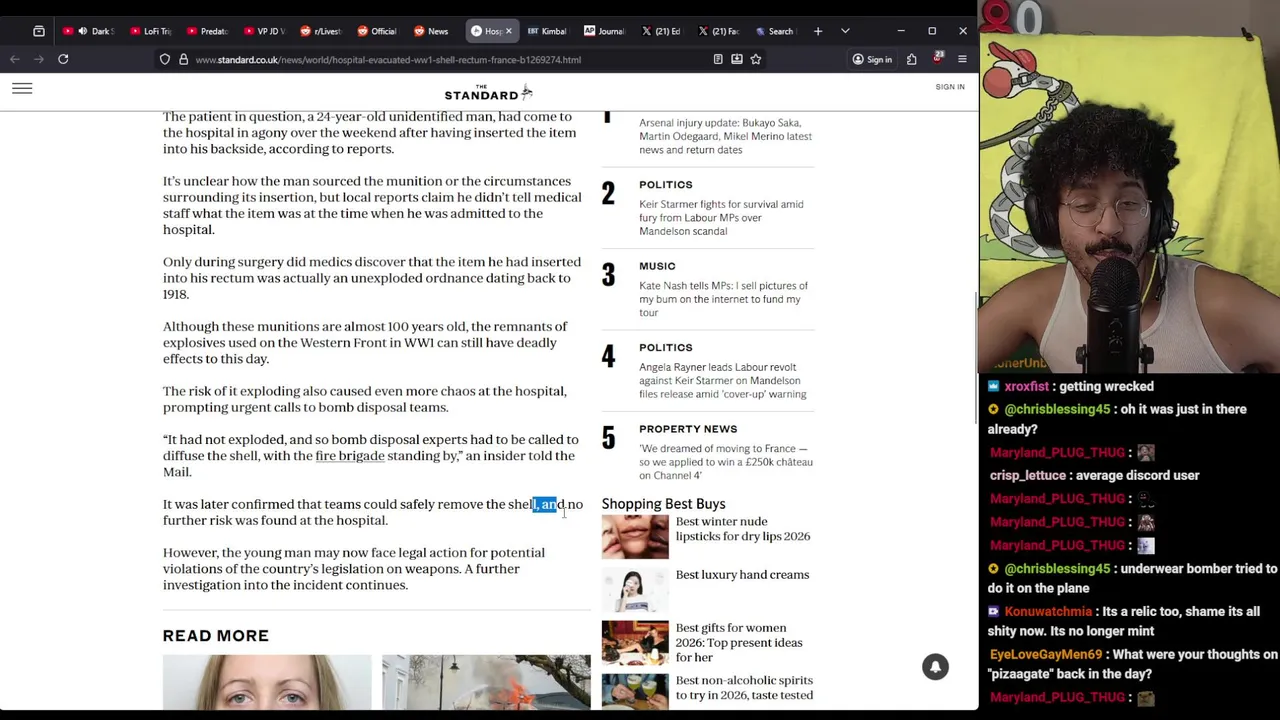Screen dimensions: 1280x720
Task: Click the READ MORE heading
Action: click(x=216, y=636)
